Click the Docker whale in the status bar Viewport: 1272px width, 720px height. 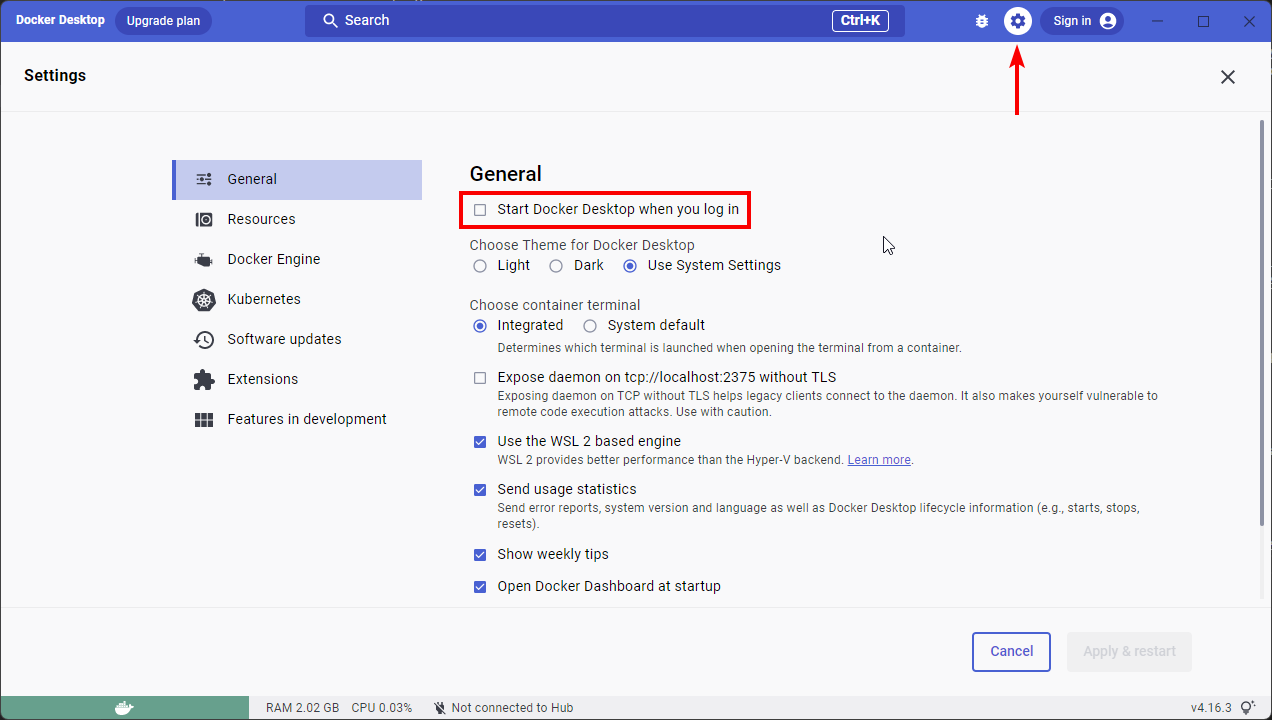122,707
